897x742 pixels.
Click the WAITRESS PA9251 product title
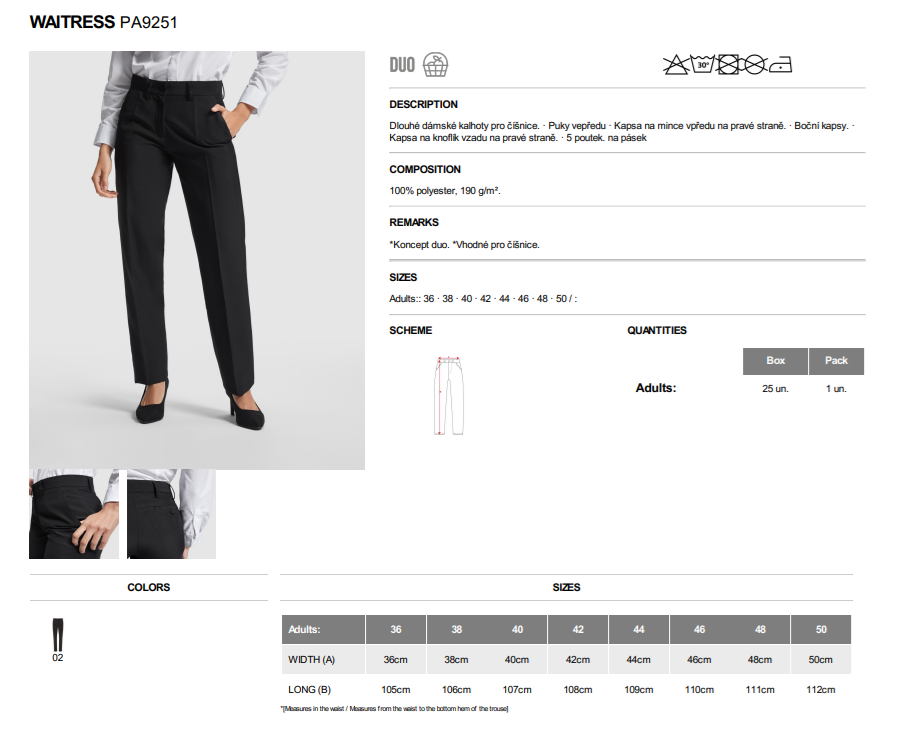(x=104, y=22)
